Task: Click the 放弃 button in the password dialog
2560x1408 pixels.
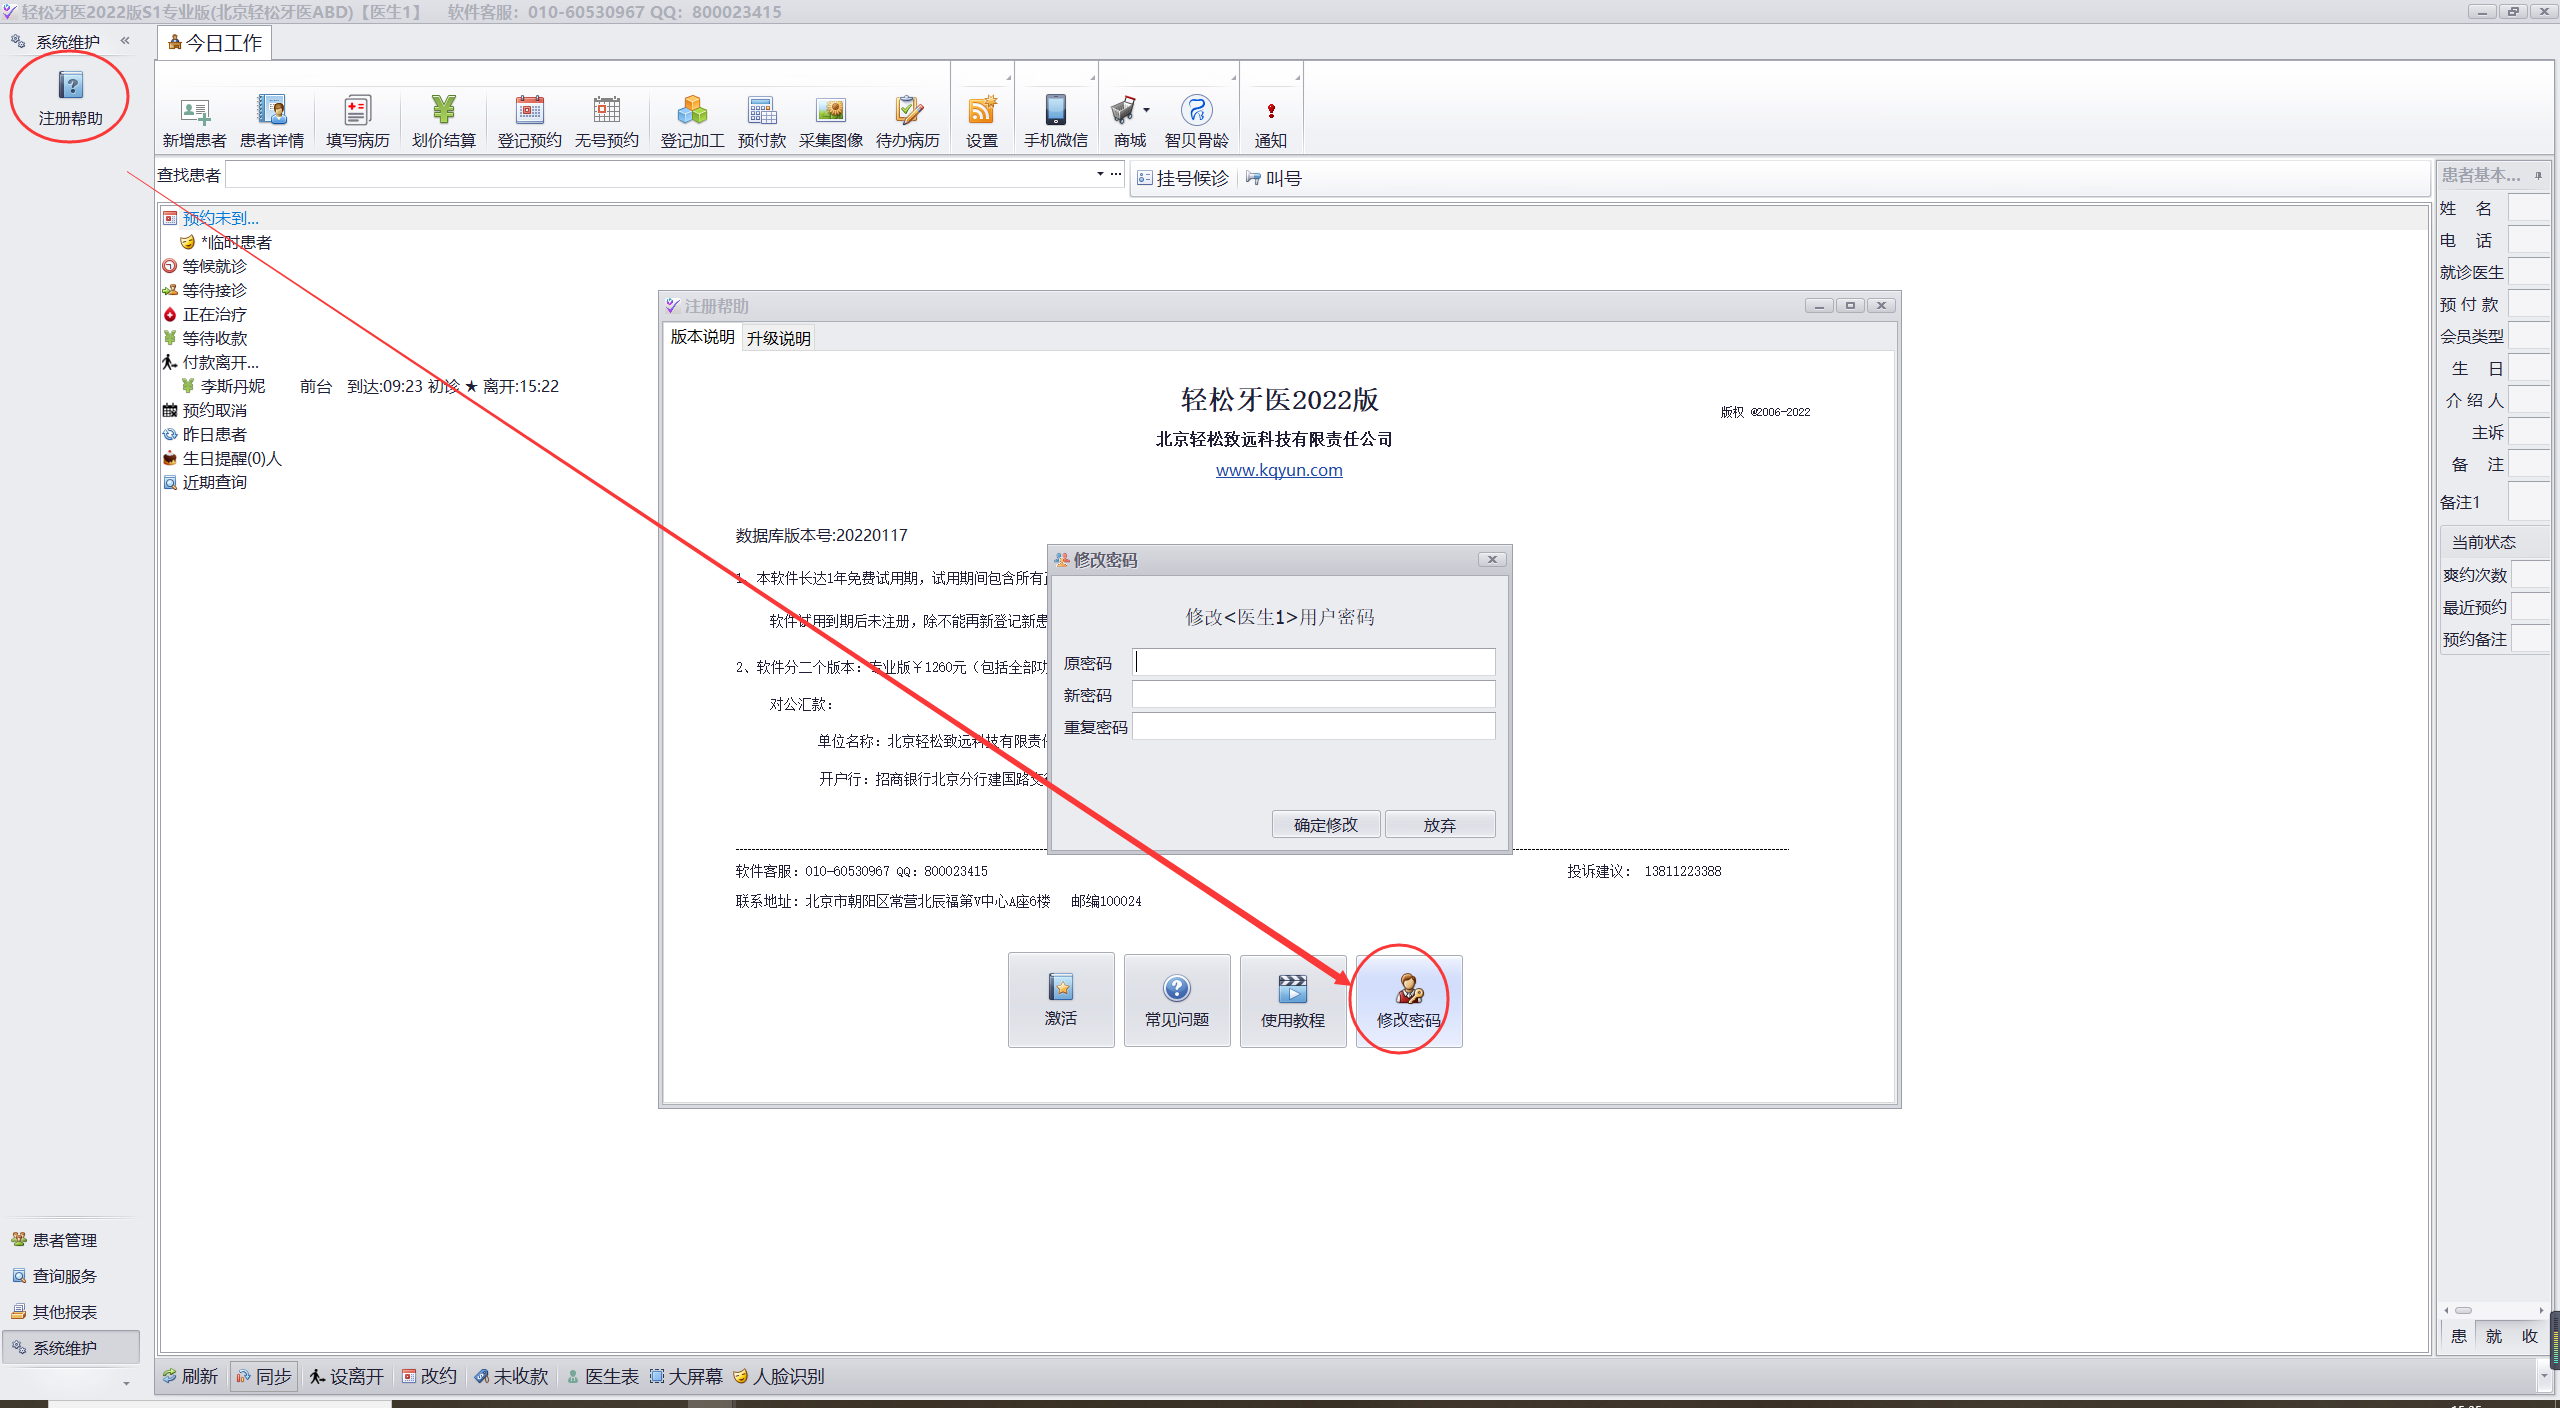Action: [x=1440, y=824]
